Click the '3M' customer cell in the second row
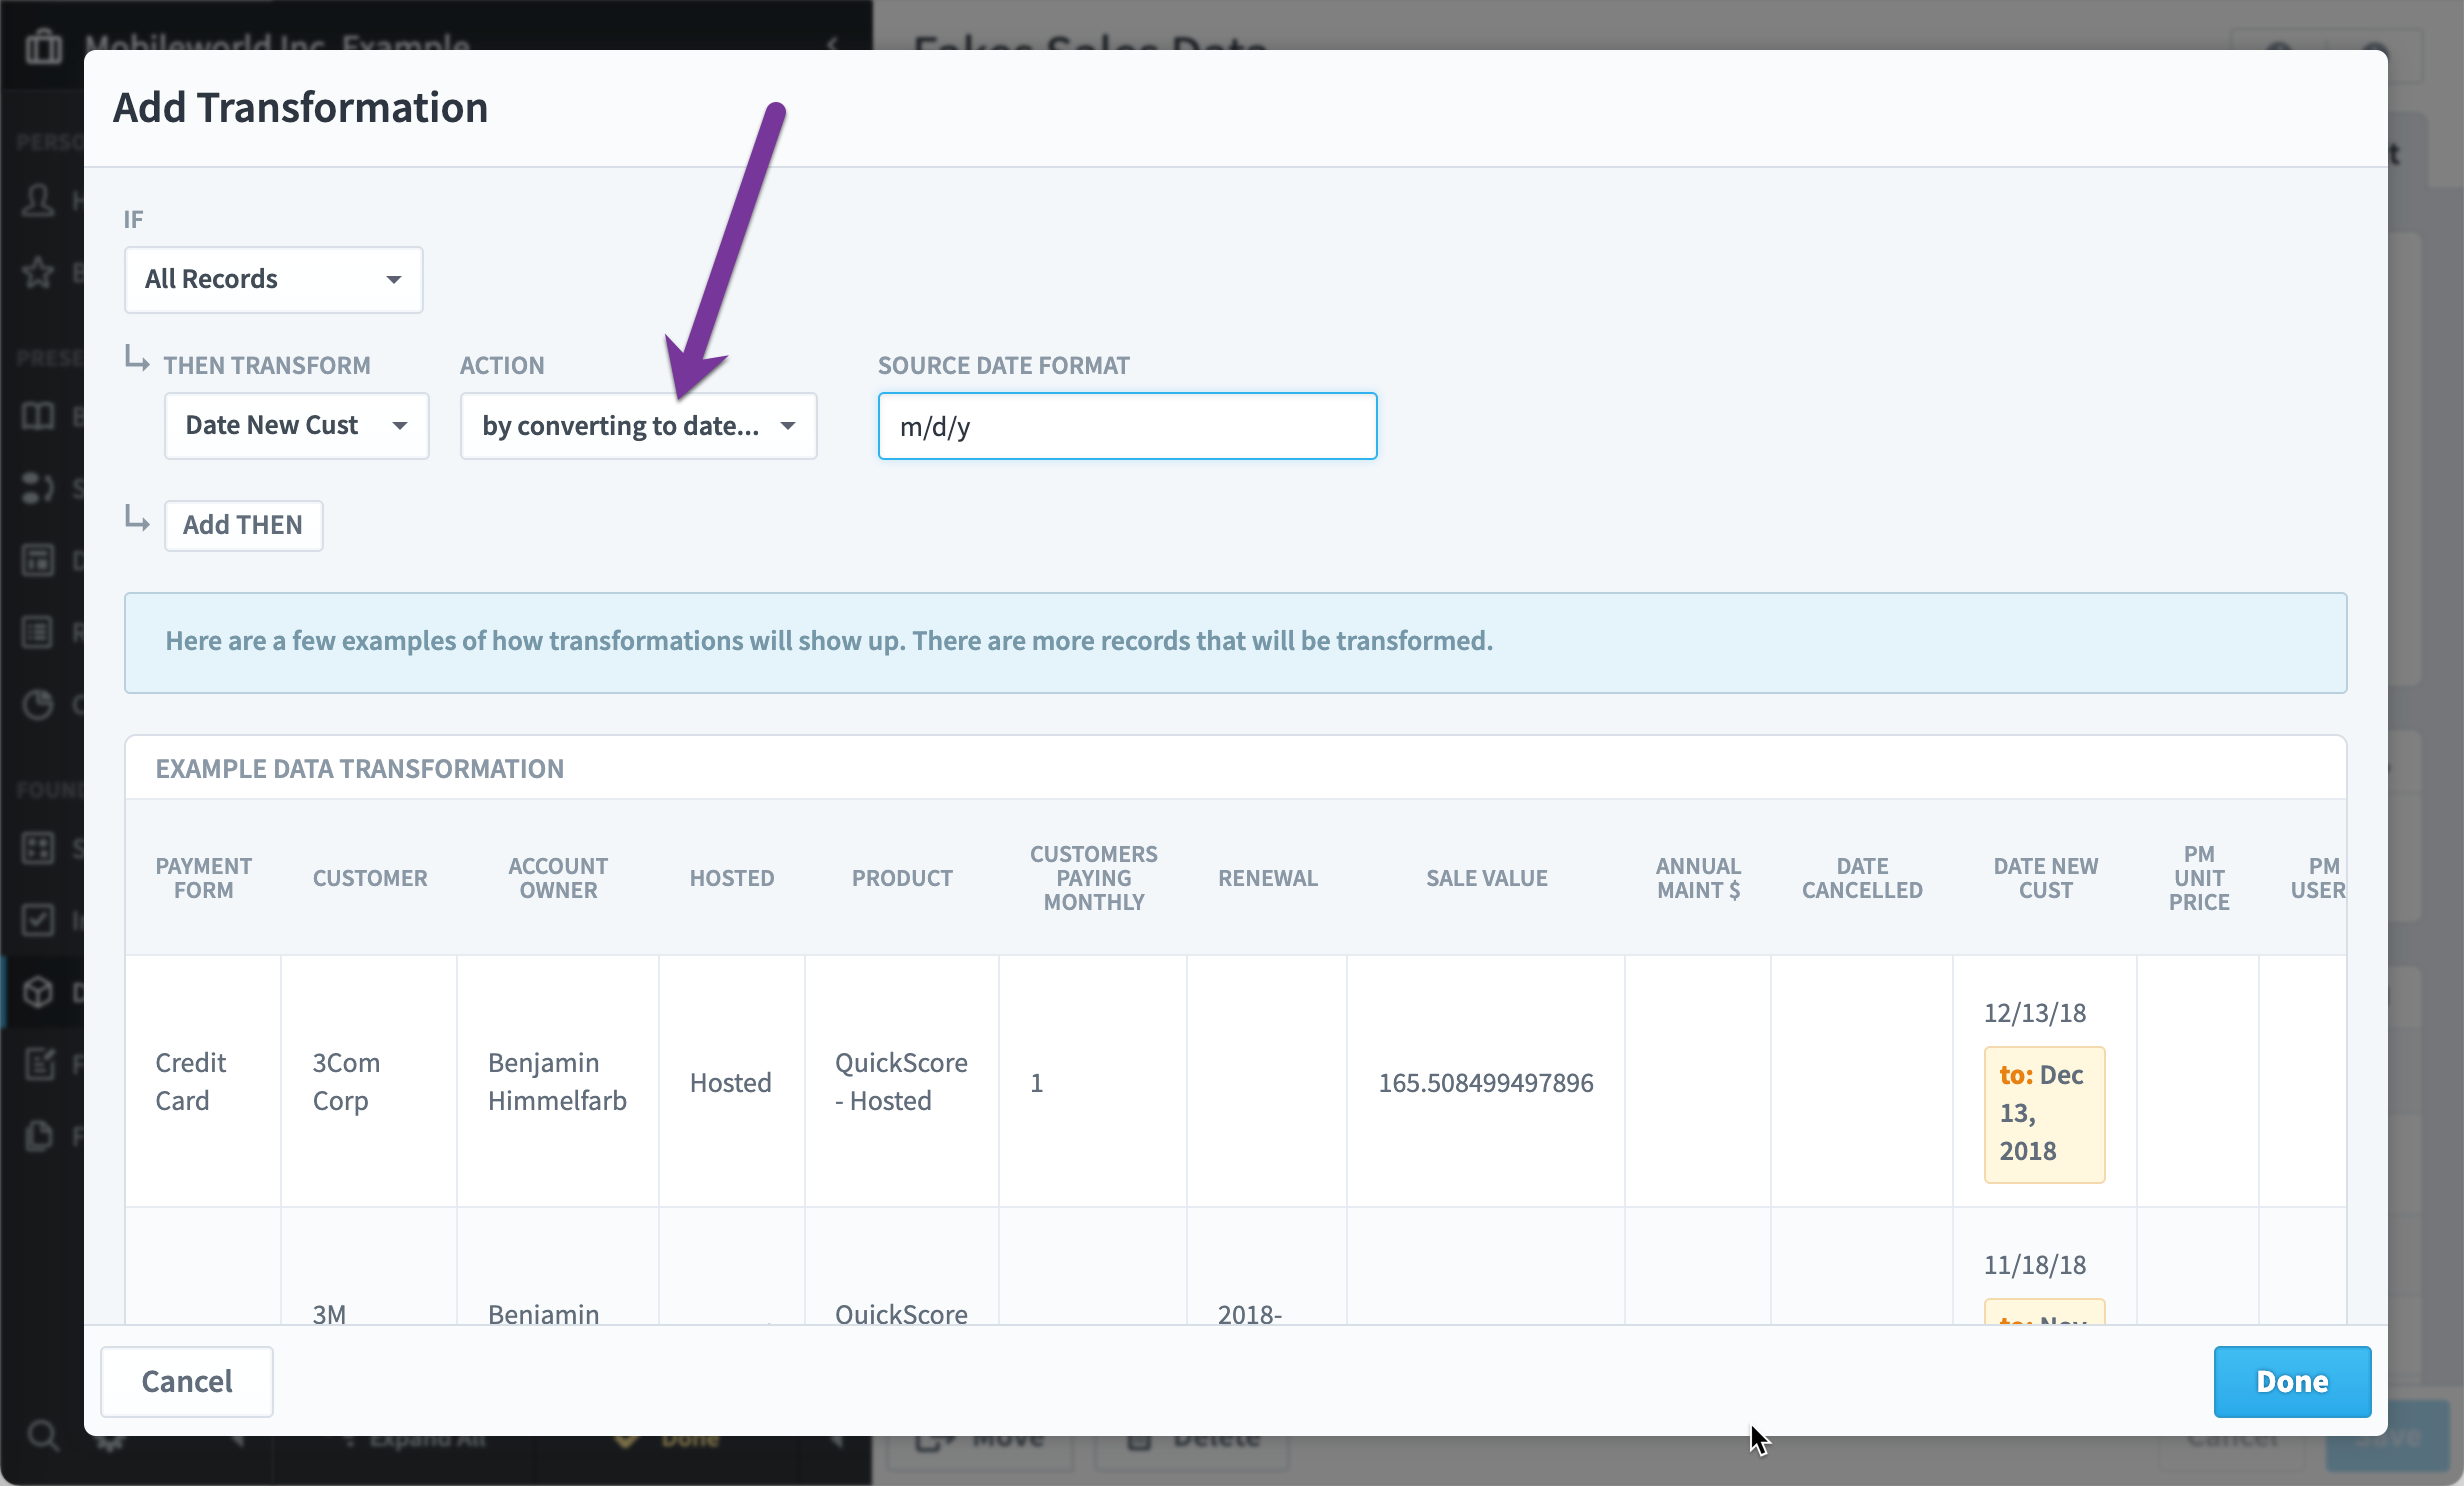The image size is (2464, 1486). (x=329, y=1313)
